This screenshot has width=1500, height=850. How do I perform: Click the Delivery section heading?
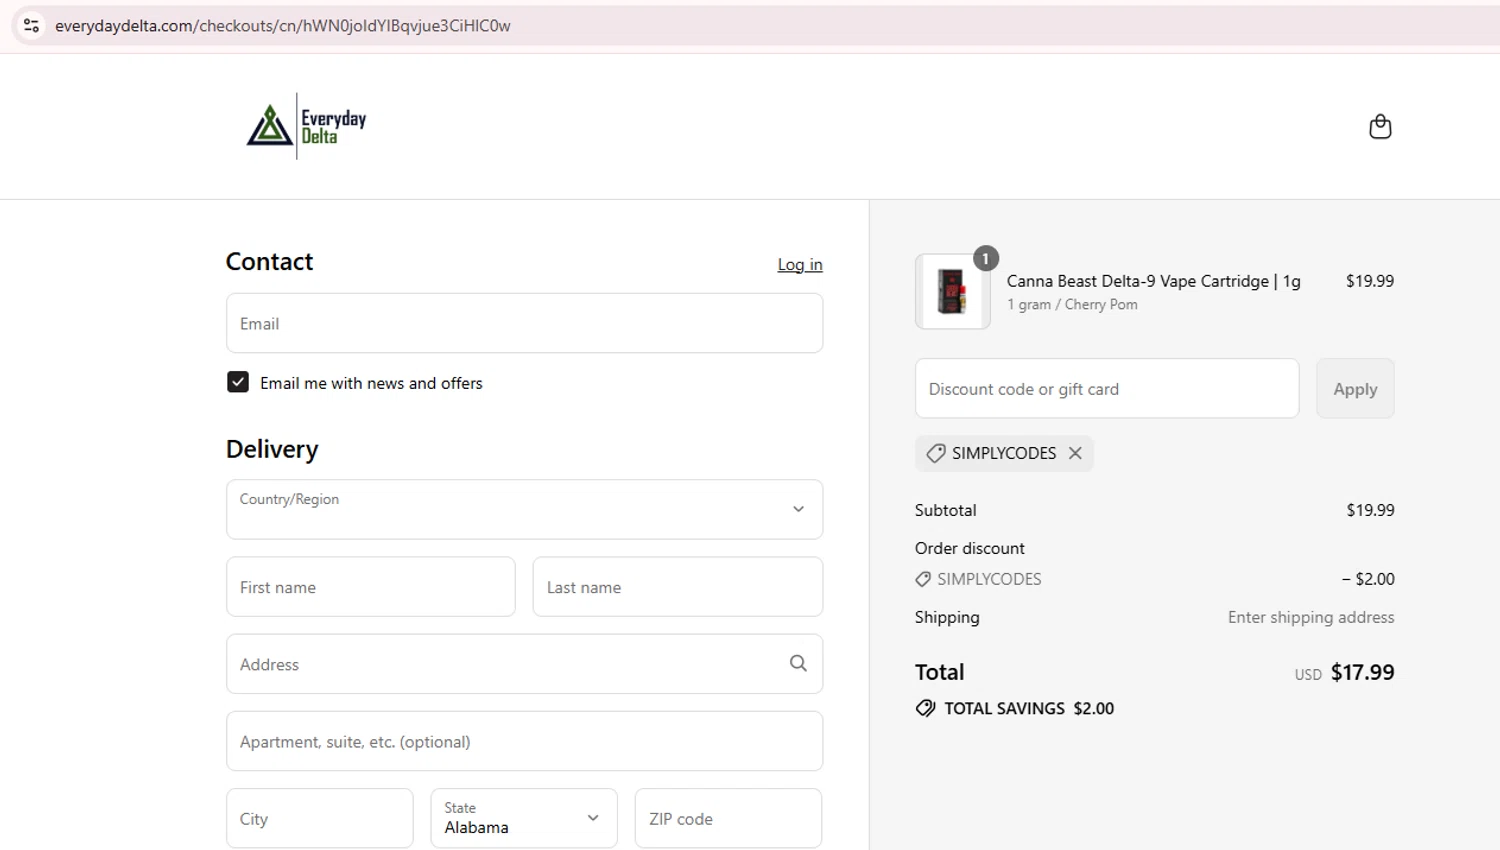(x=272, y=449)
